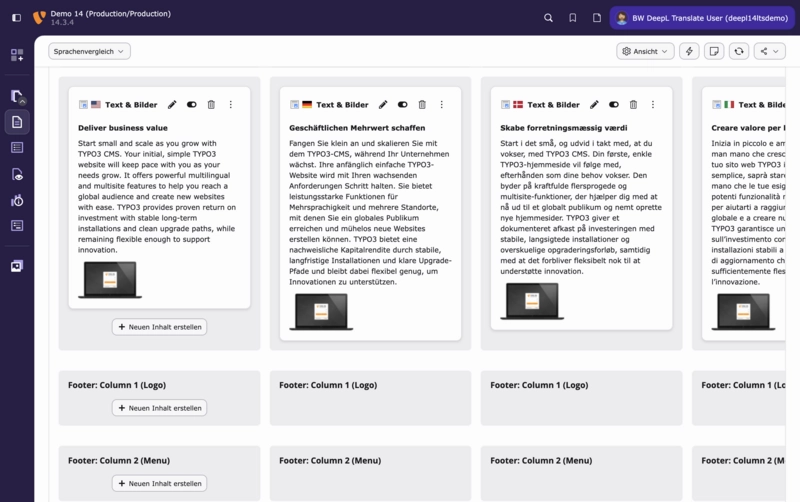Toggle visibility of Danish Text & Bilder element
The image size is (800, 502).
(614, 105)
